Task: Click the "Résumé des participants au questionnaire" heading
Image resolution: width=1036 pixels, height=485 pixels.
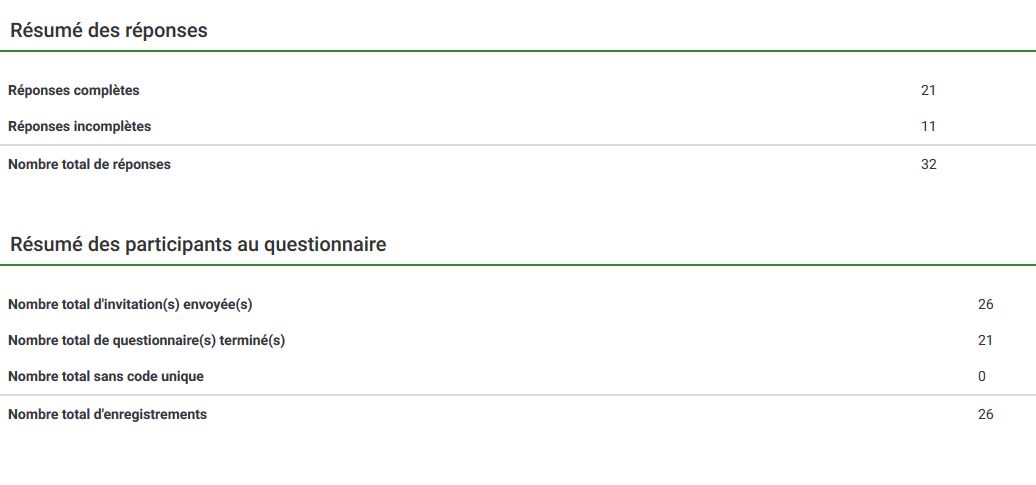Action: [x=198, y=245]
